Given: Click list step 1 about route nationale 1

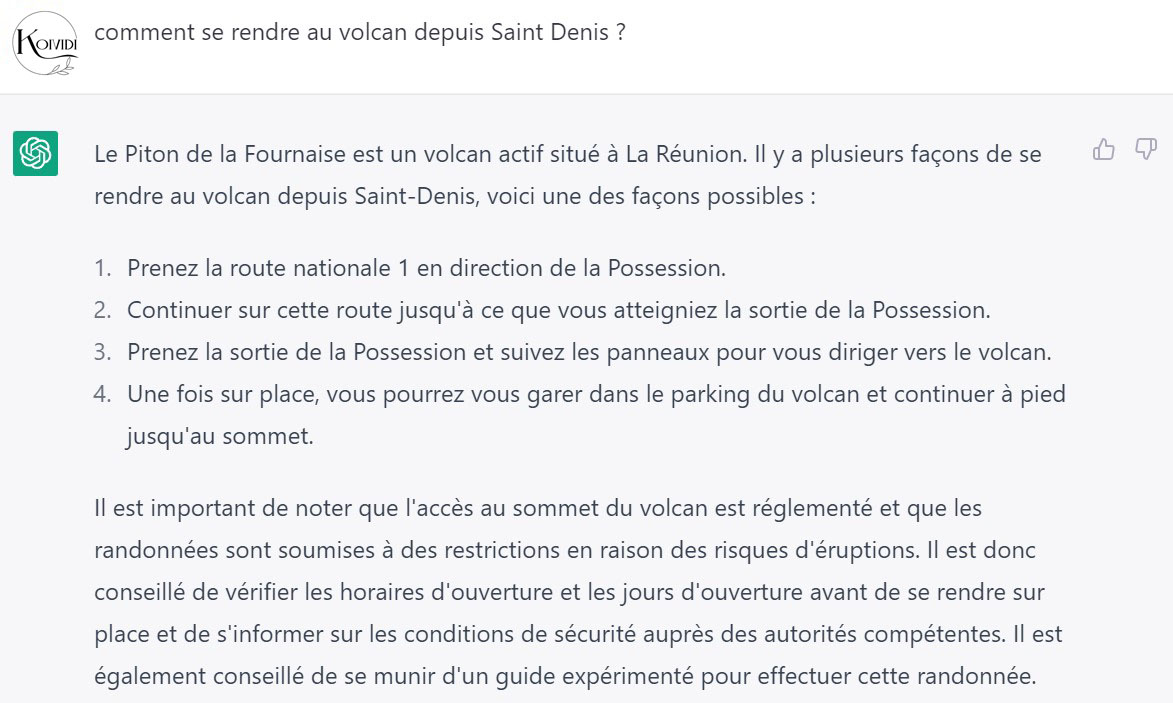Looking at the screenshot, I should point(426,268).
